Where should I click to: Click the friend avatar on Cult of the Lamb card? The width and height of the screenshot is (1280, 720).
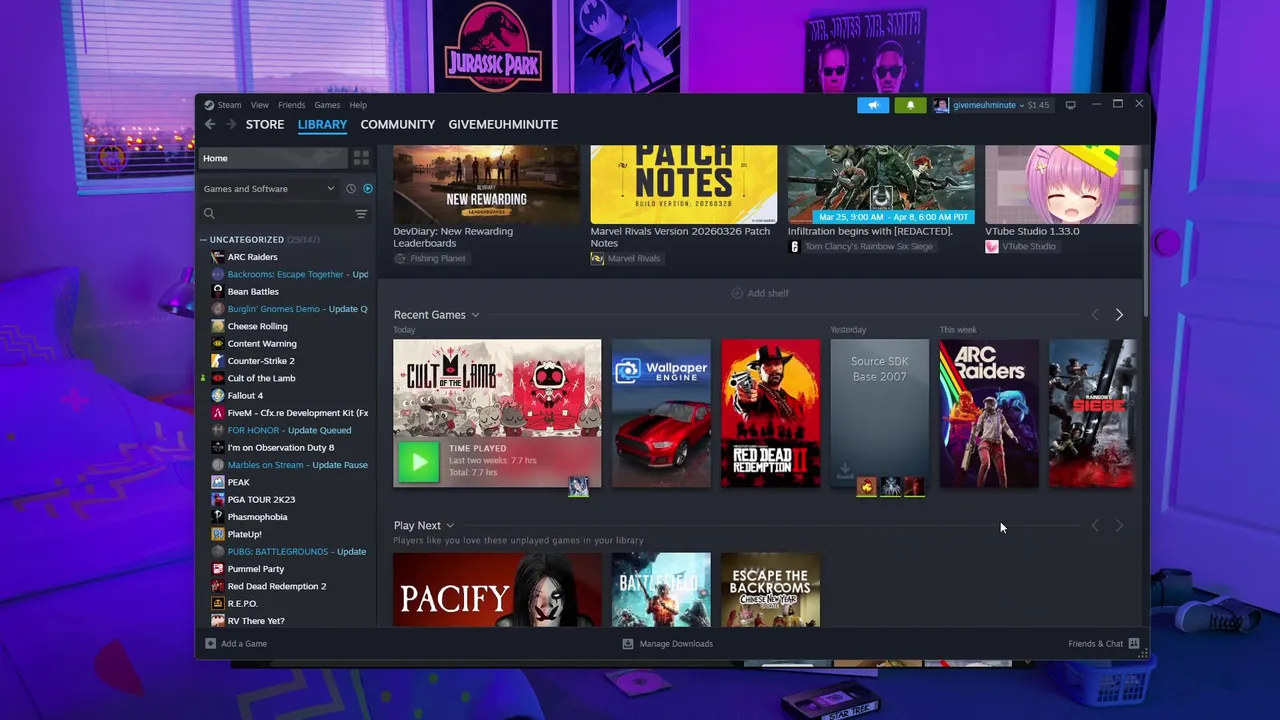coord(578,486)
